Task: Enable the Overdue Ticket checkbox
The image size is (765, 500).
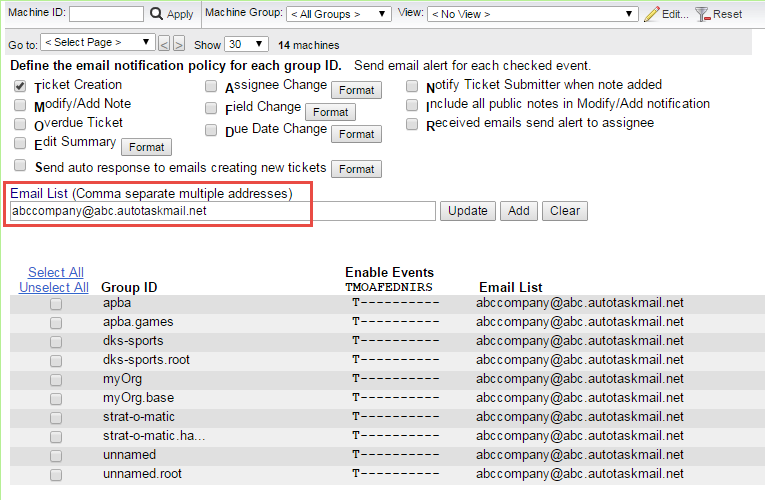Action: 20,125
